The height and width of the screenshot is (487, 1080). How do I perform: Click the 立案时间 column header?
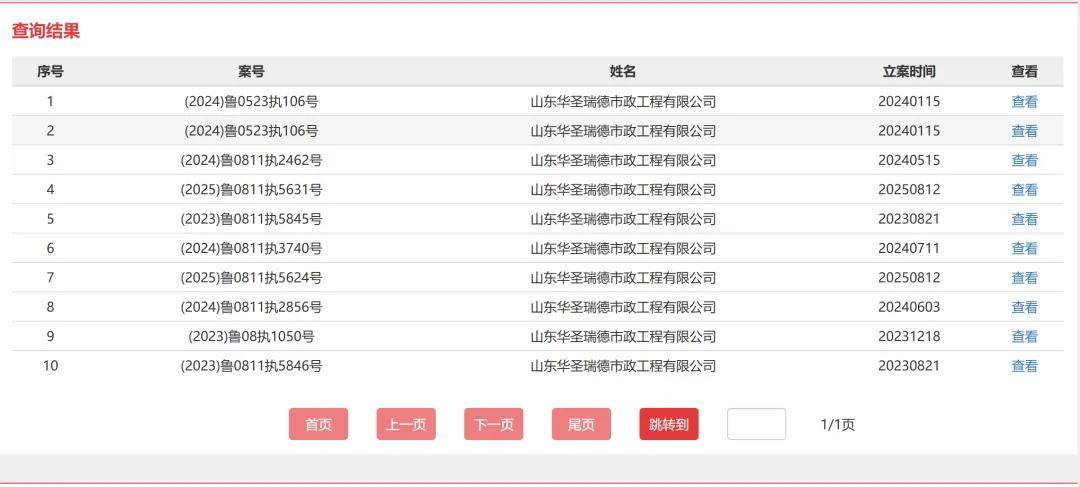pos(909,72)
